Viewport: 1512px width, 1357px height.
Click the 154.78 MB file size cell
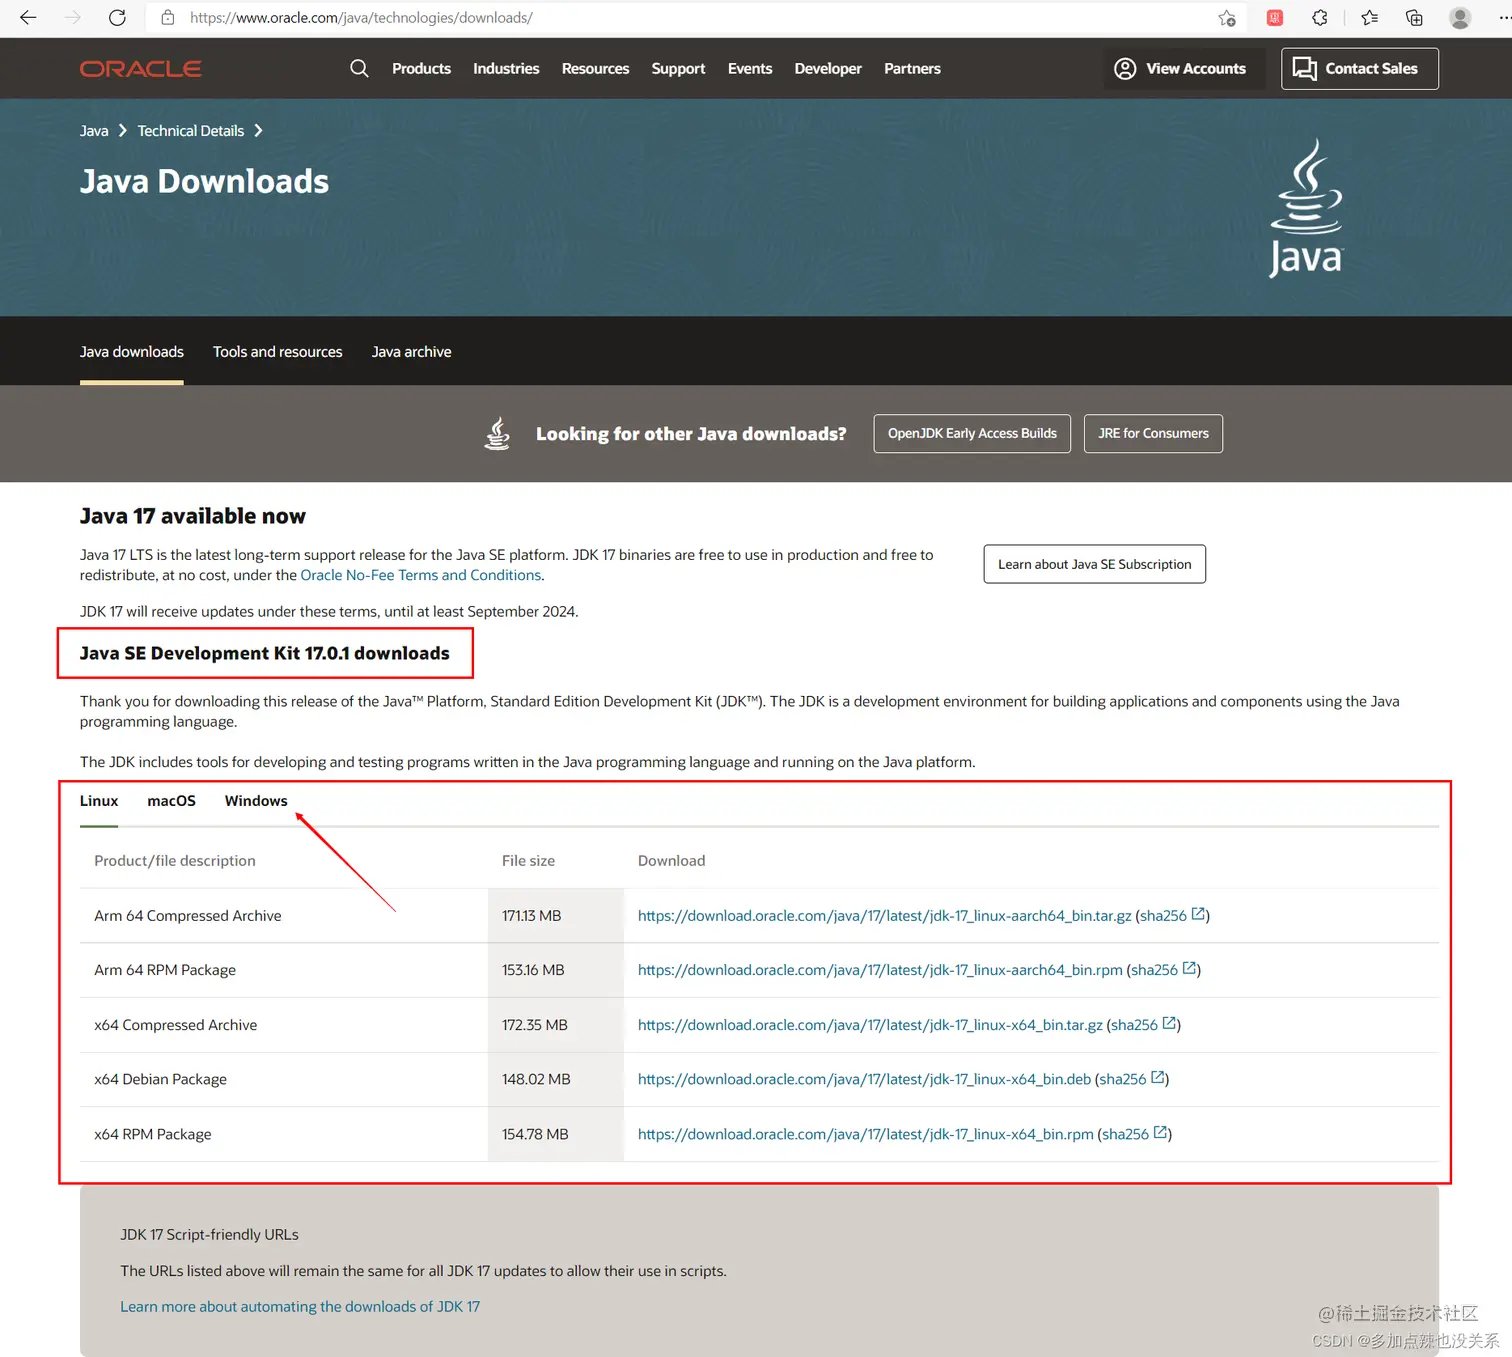556,1134
